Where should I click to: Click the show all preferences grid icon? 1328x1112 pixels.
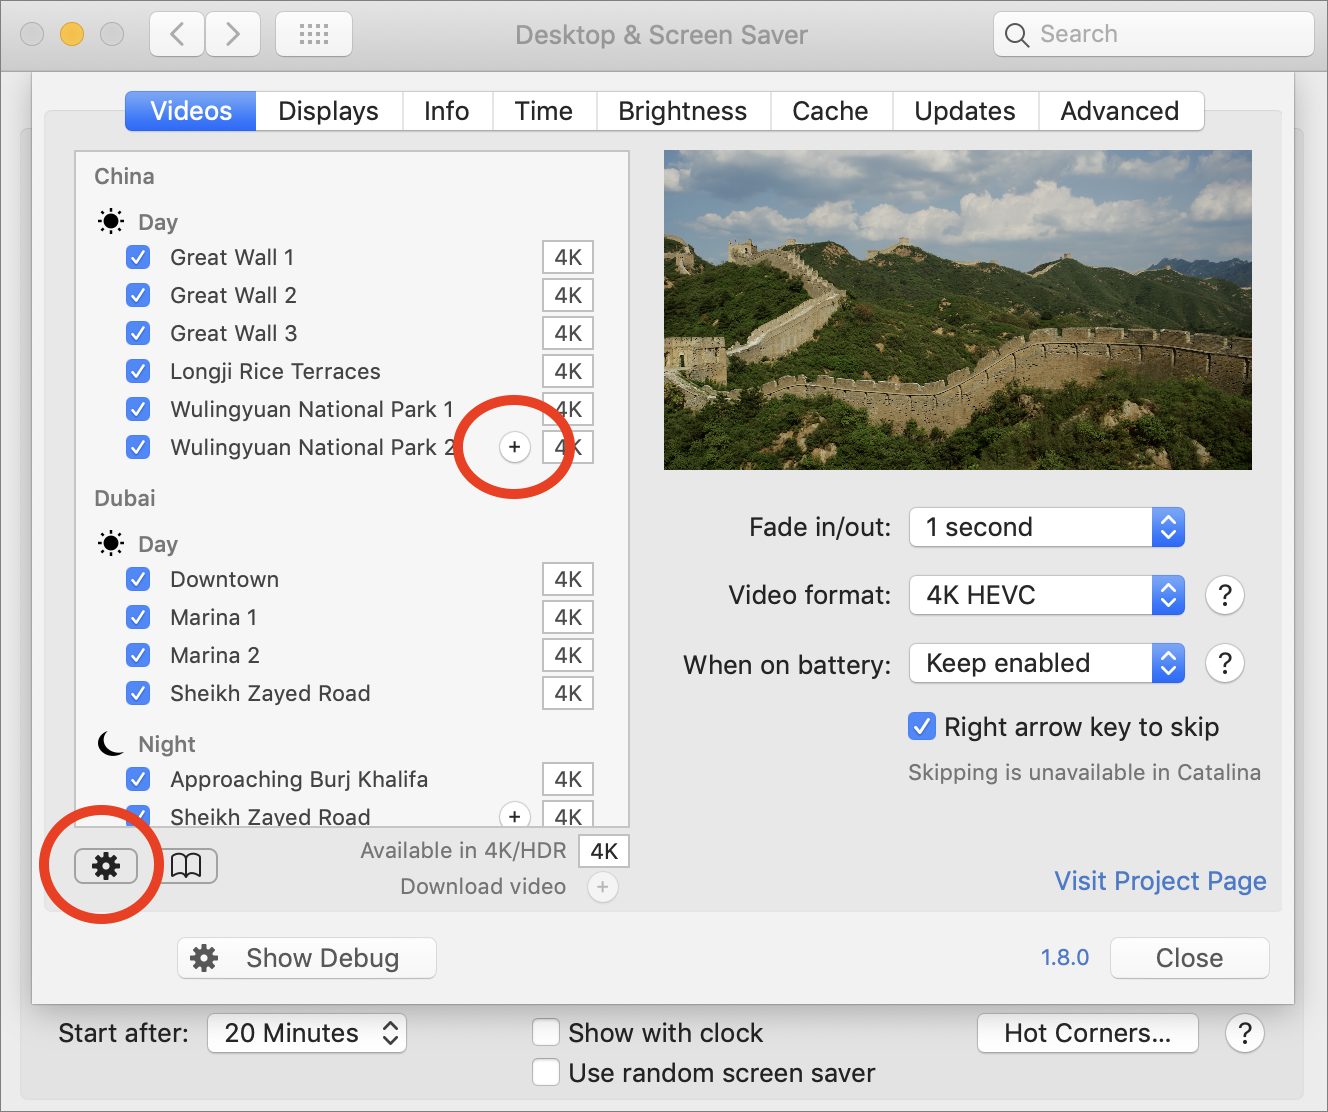(313, 35)
